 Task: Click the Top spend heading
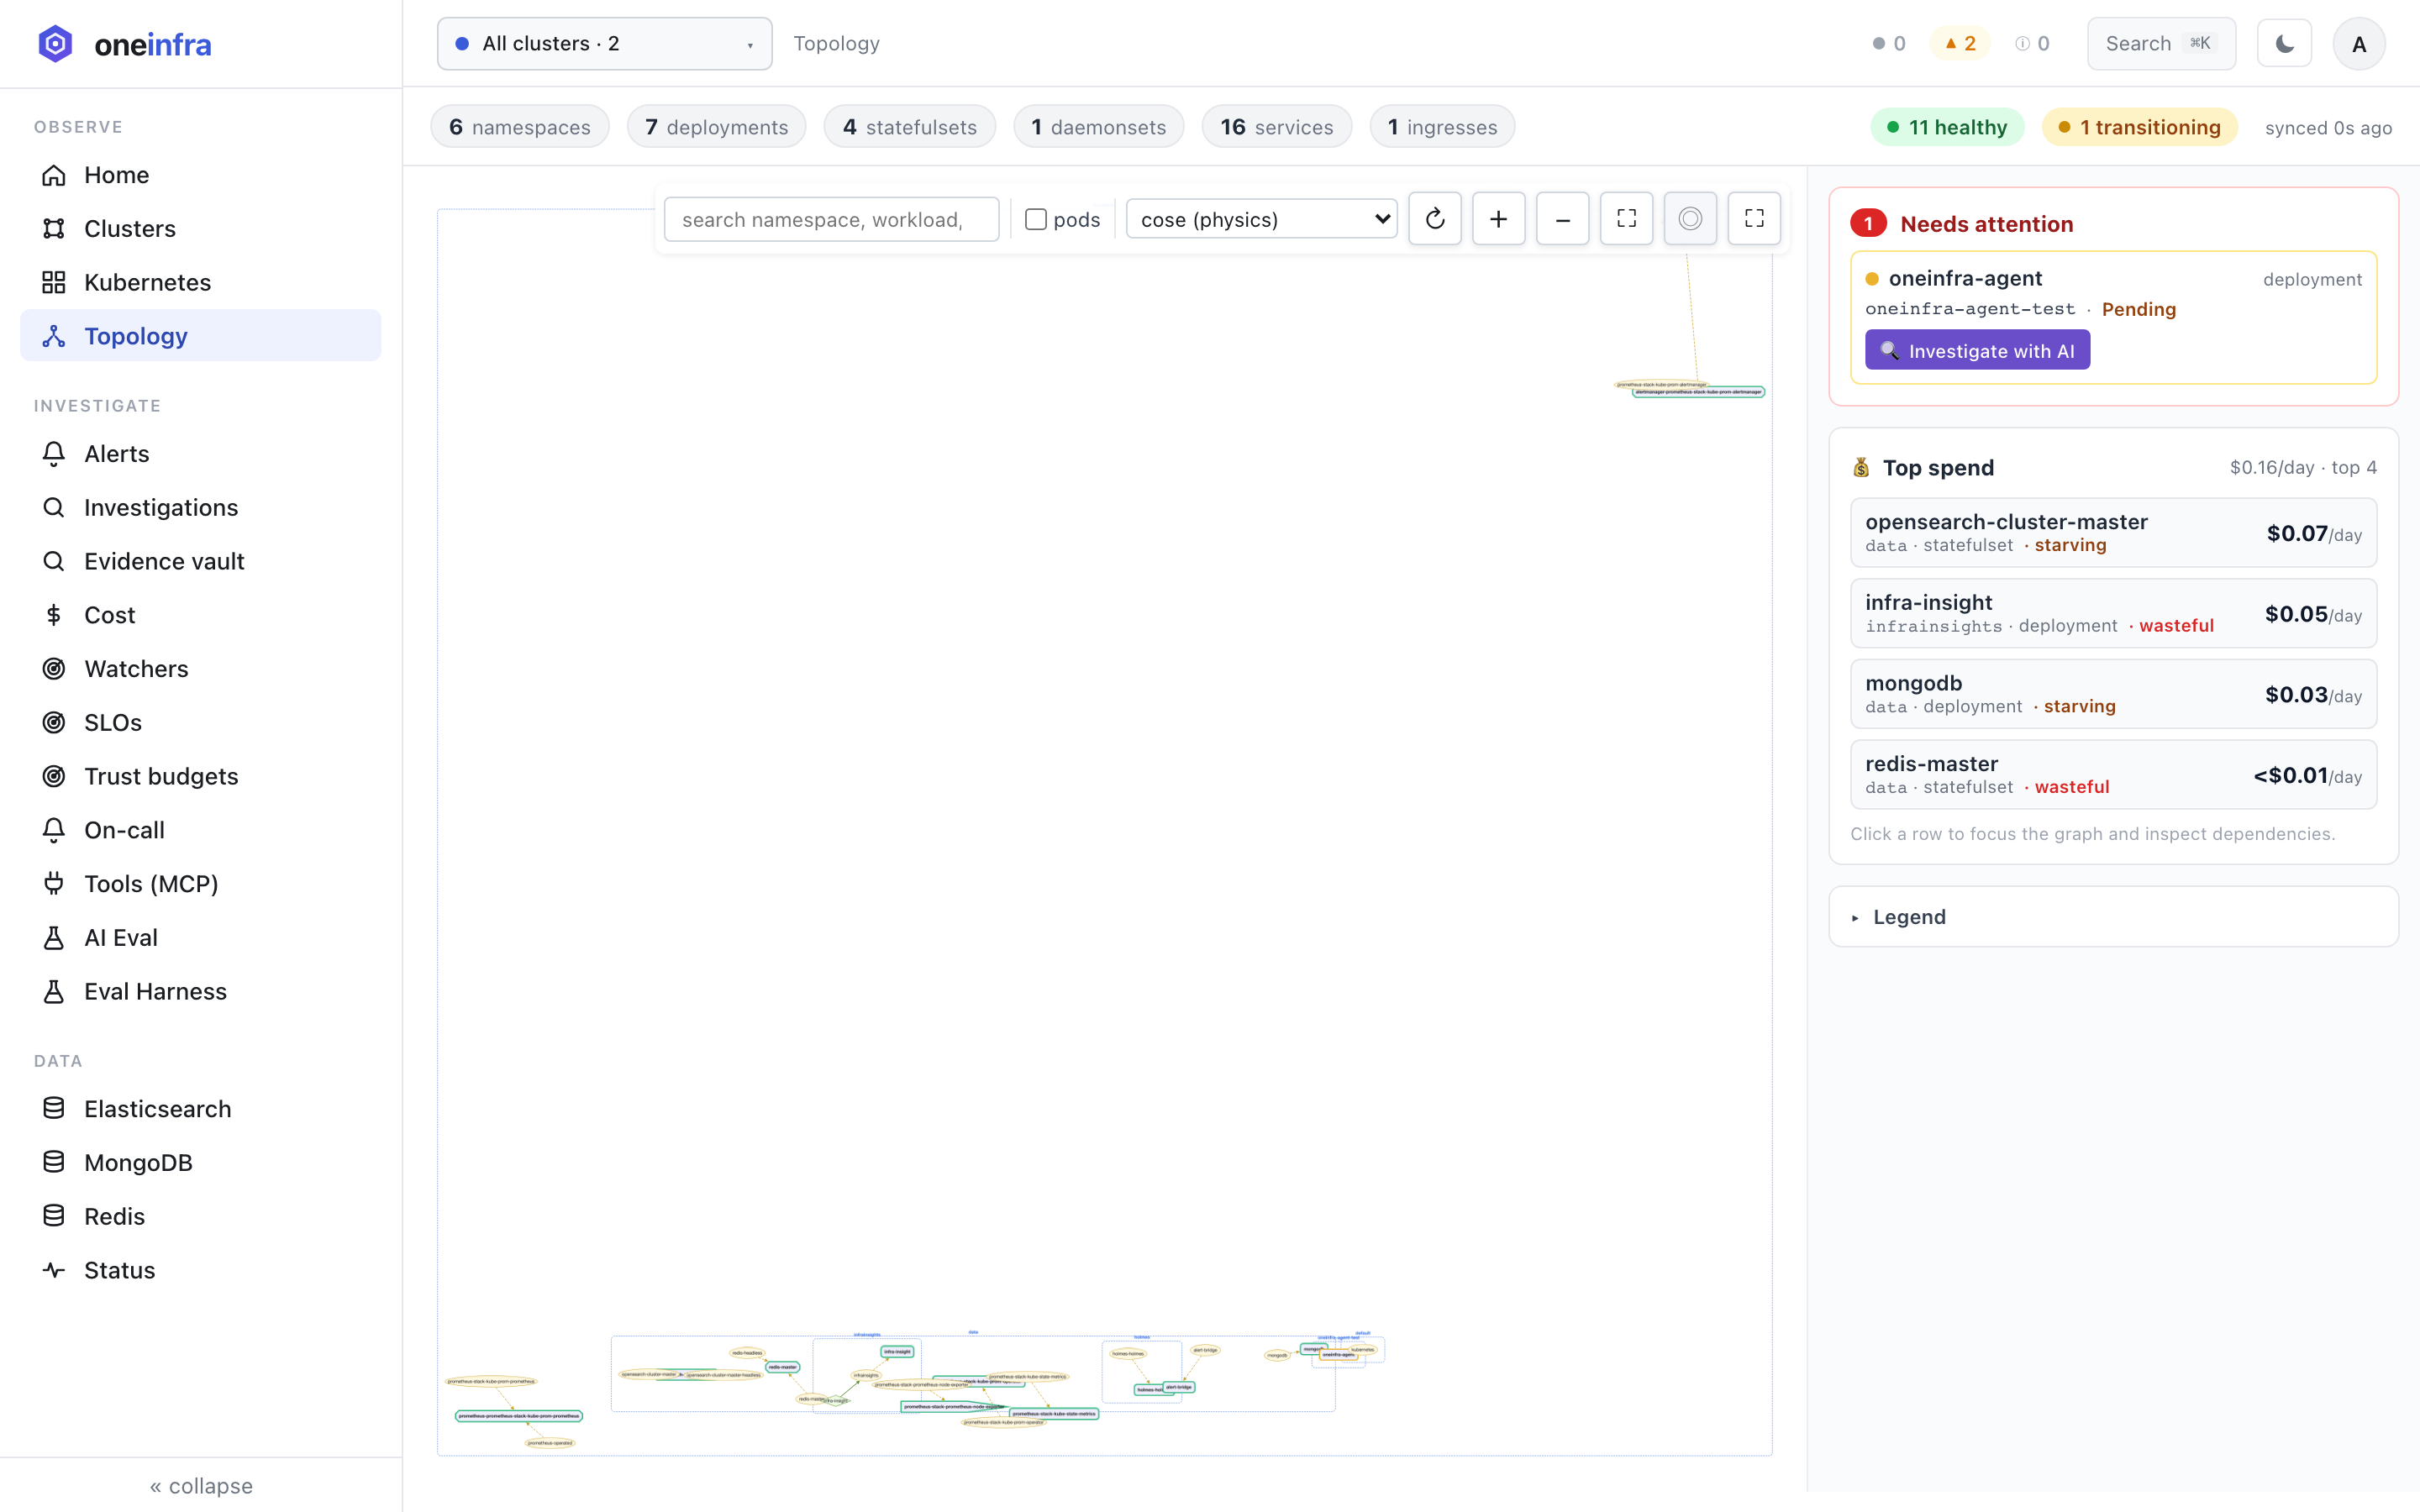[1937, 467]
